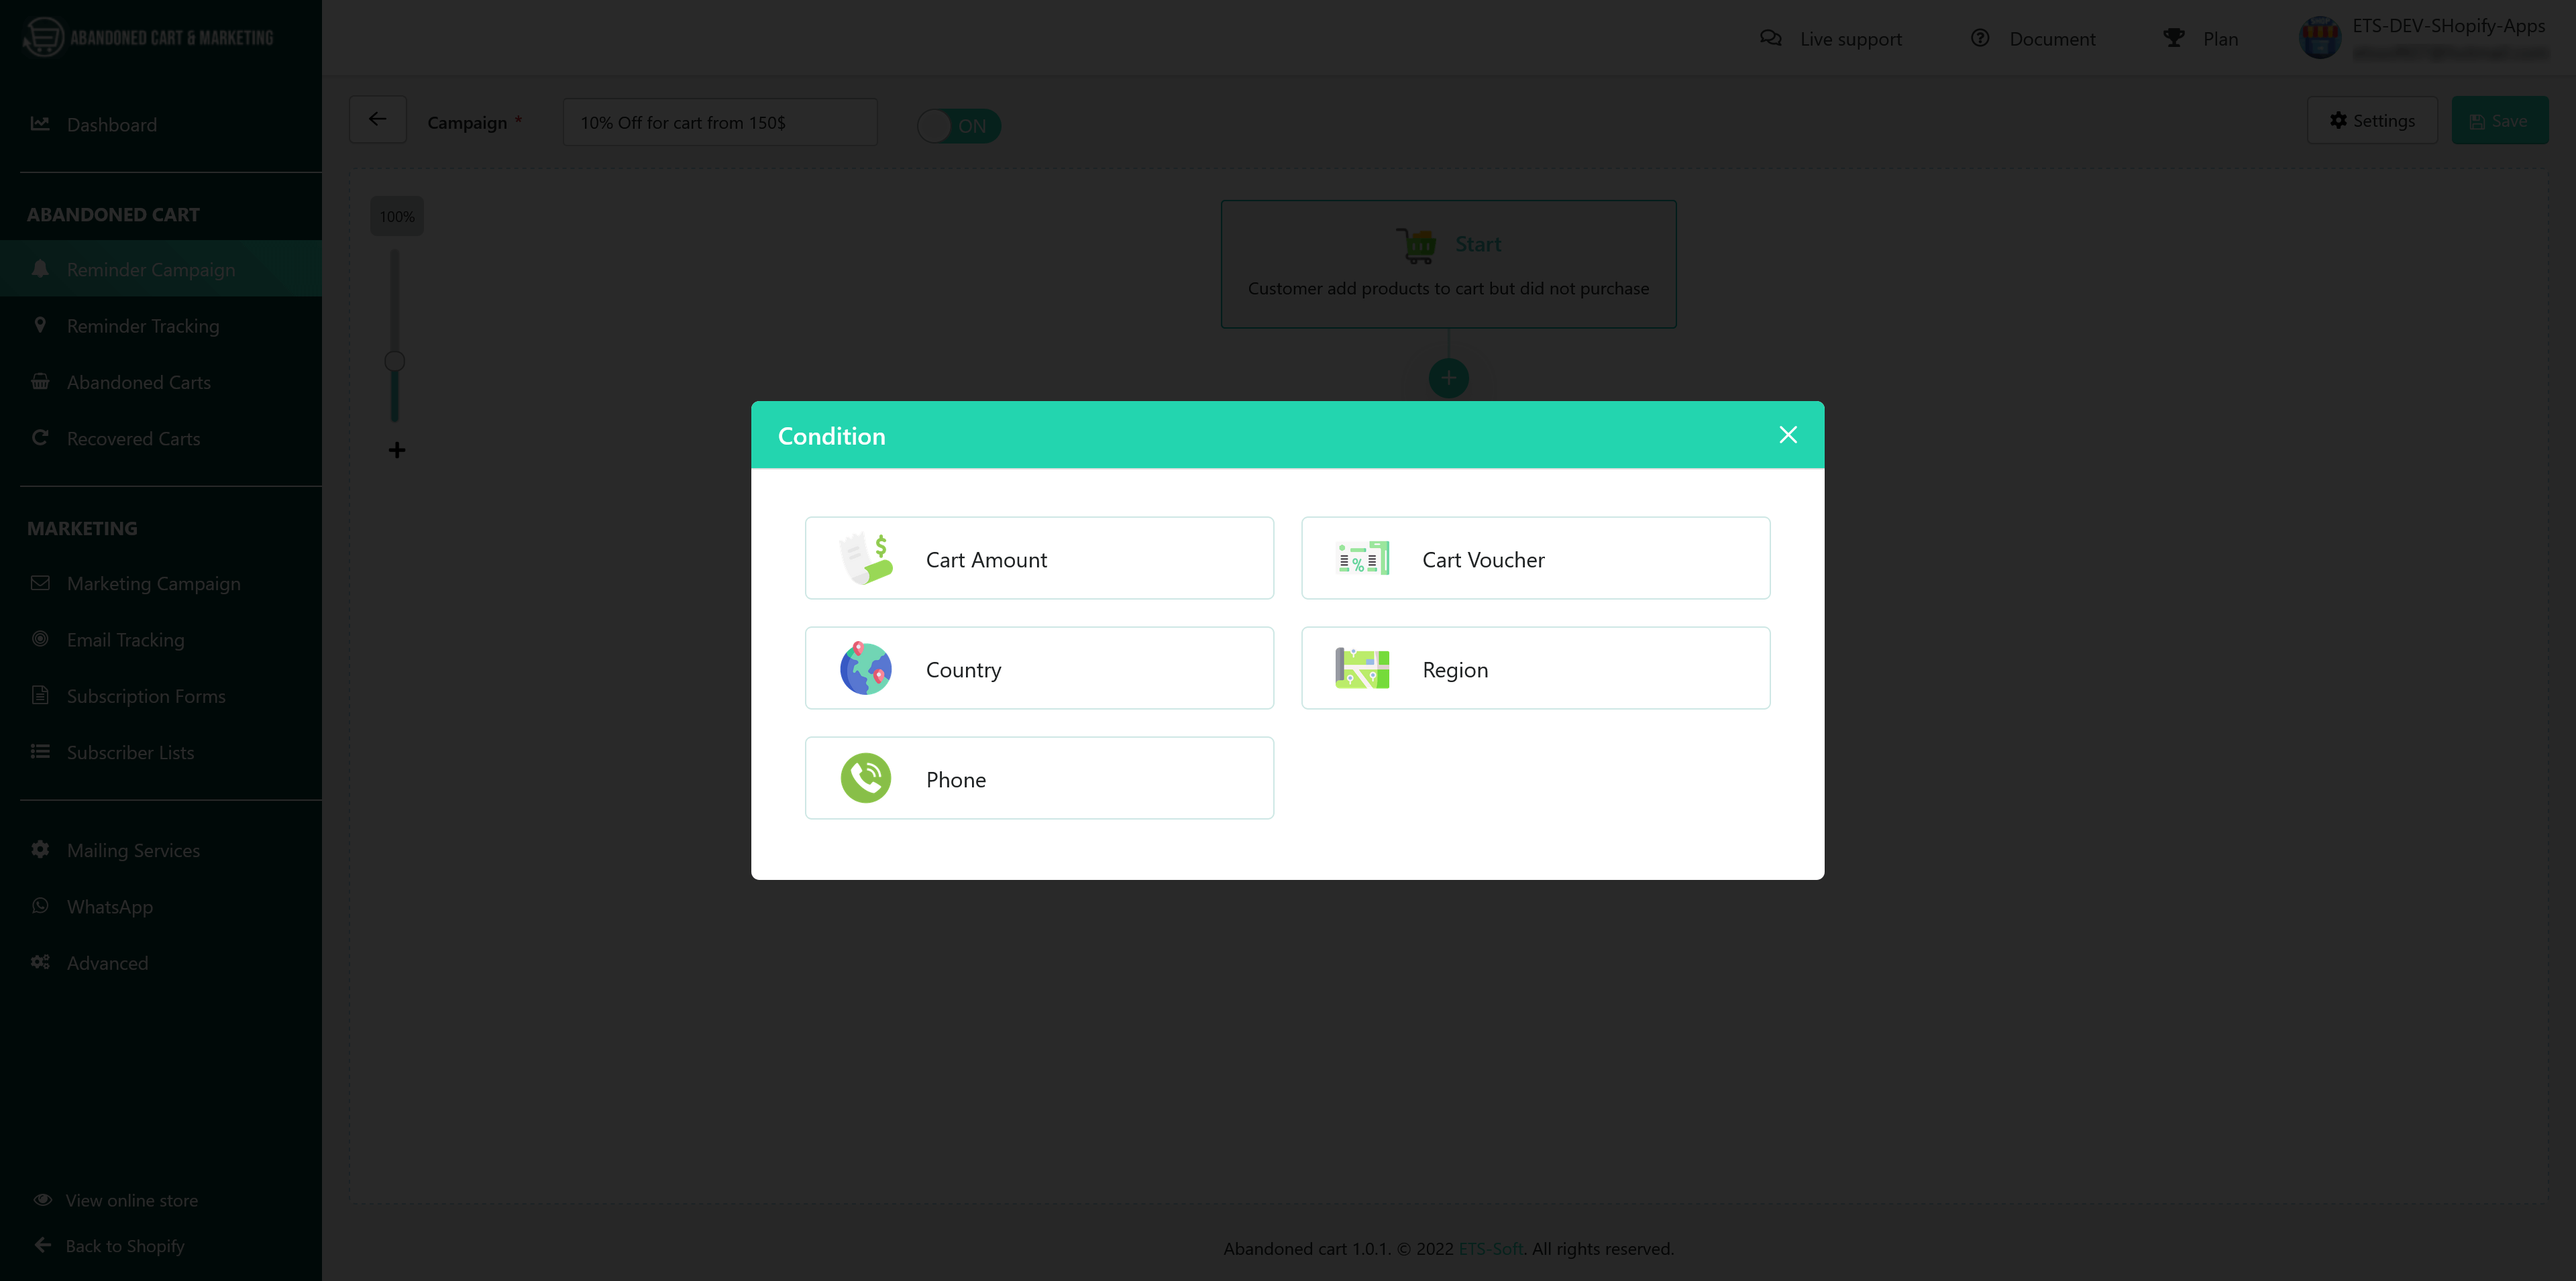Click the zoom slider handle

click(395, 361)
